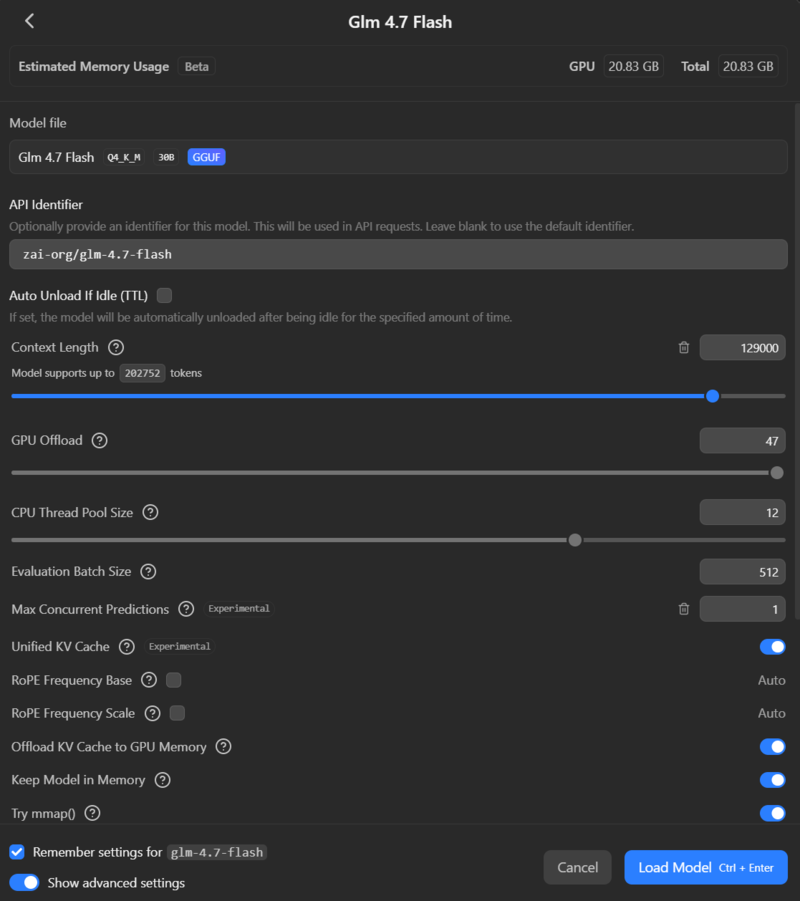Click Keep Model in Memory help icon
Screen dimensions: 800x901
coord(162,780)
